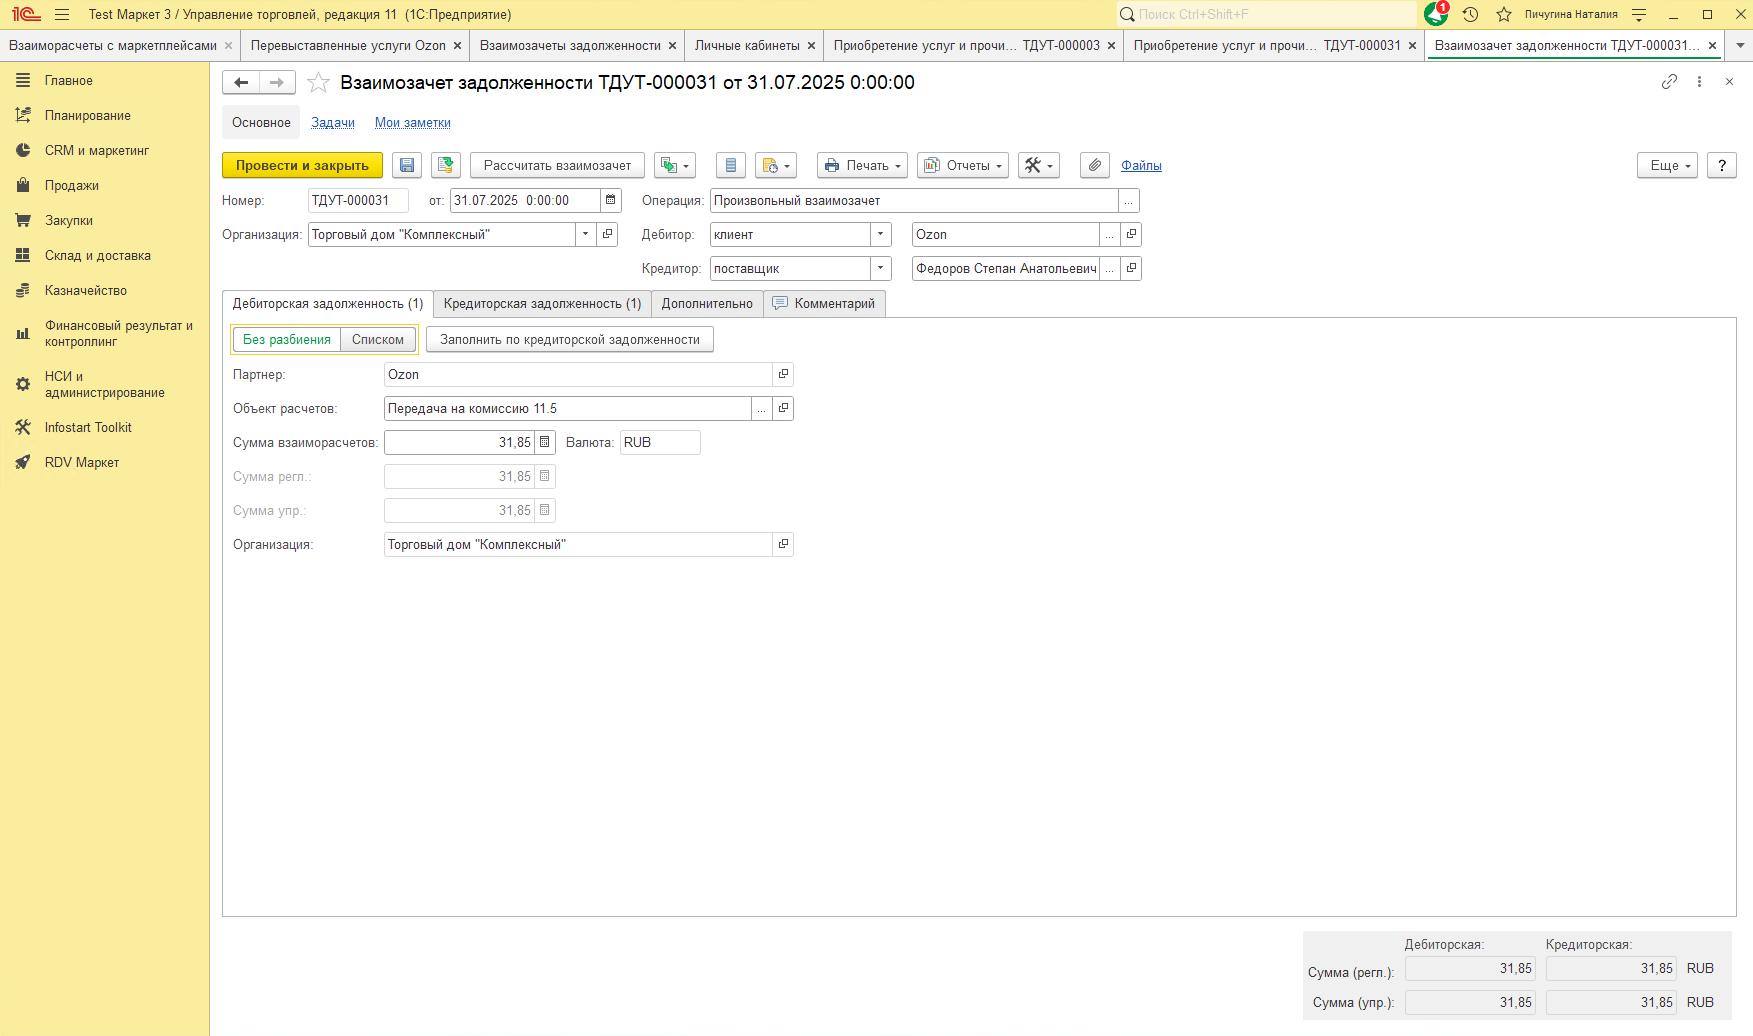Image resolution: width=1753 pixels, height=1036 pixels.
Task: Click the Объект расчетов input field
Action: 567,409
